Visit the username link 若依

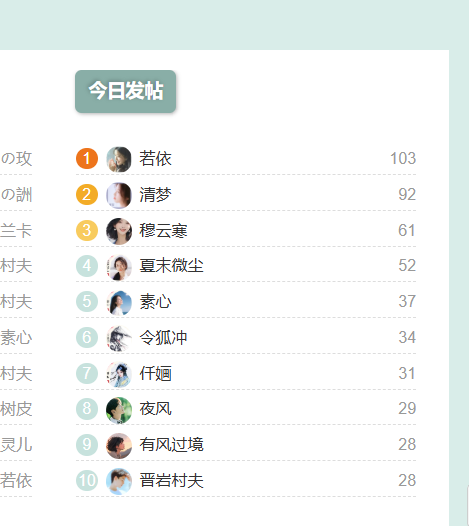tap(155, 159)
